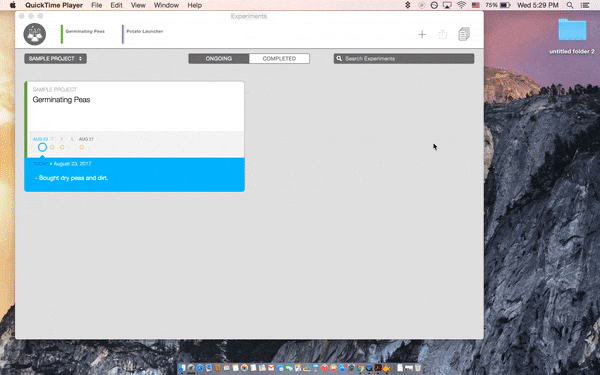600x375 pixels.
Task: Click the magnifier icon in Search Experiments
Action: 339,59
